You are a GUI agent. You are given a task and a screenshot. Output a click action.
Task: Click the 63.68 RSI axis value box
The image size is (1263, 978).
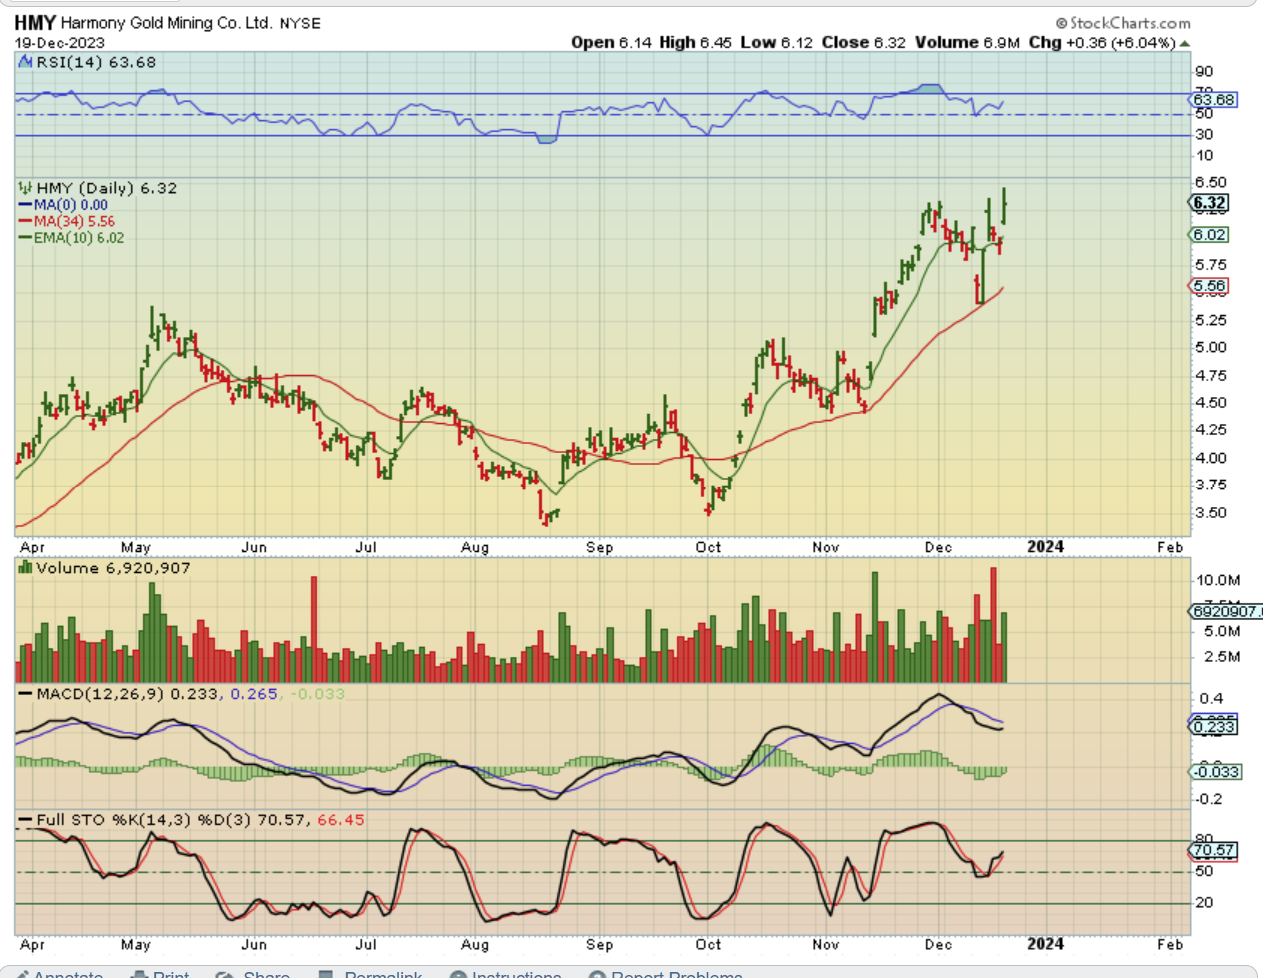[1213, 100]
